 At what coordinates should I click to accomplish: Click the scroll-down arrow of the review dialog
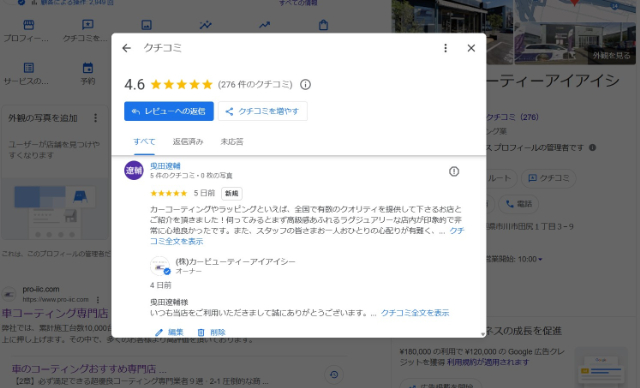[483, 334]
